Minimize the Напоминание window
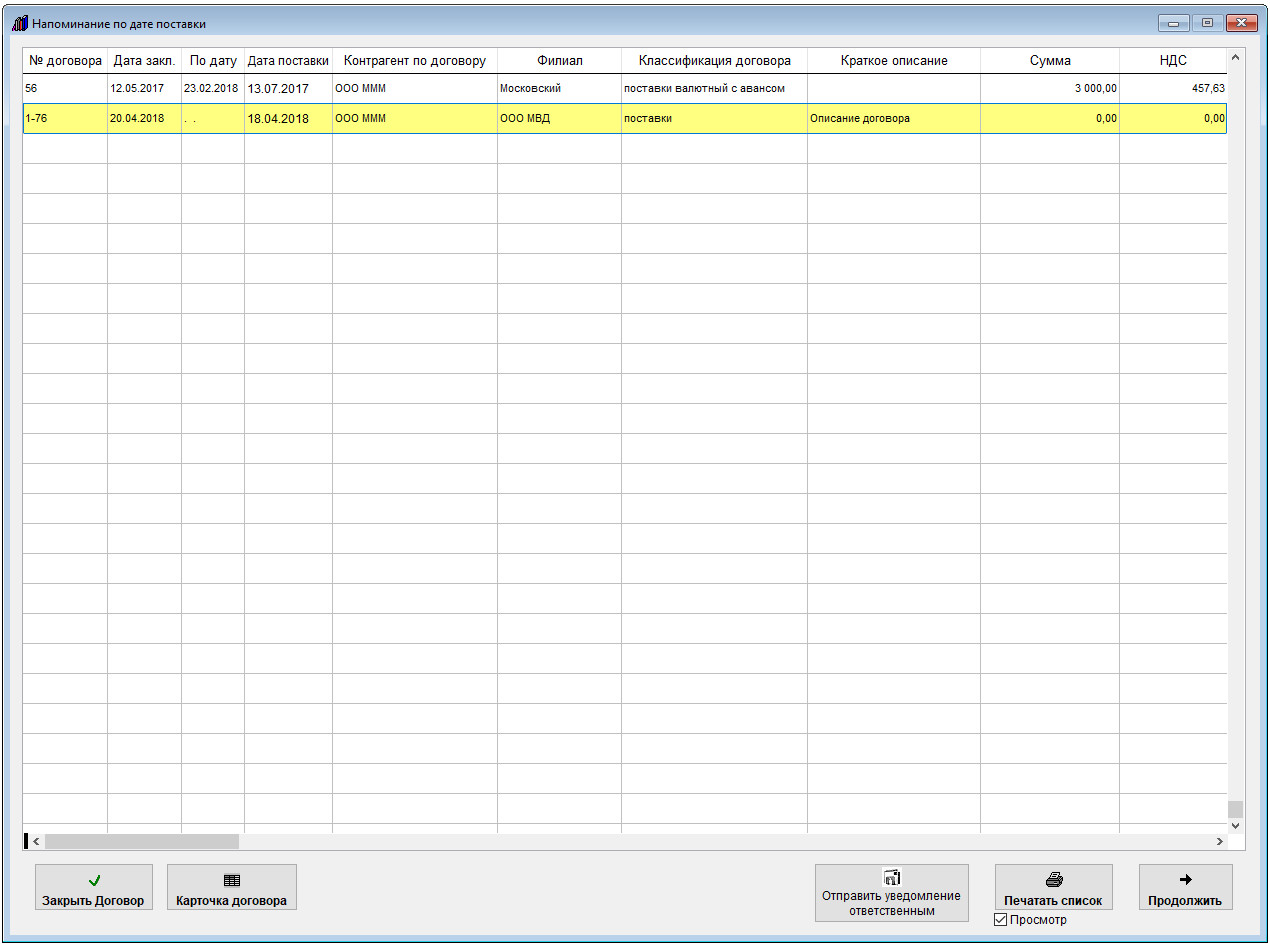 (1172, 22)
